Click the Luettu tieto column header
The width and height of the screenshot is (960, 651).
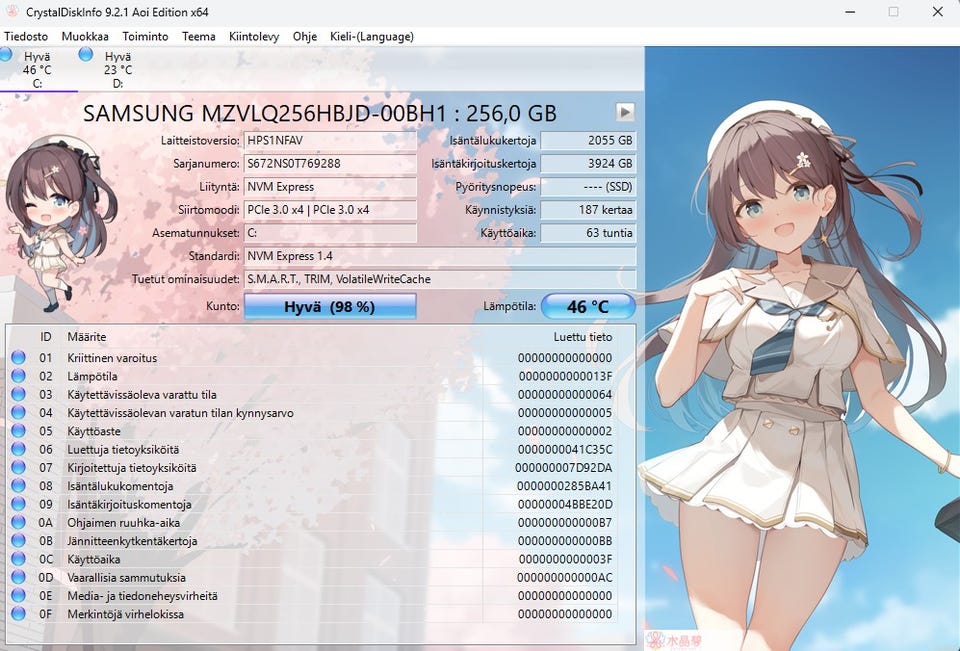(582, 337)
